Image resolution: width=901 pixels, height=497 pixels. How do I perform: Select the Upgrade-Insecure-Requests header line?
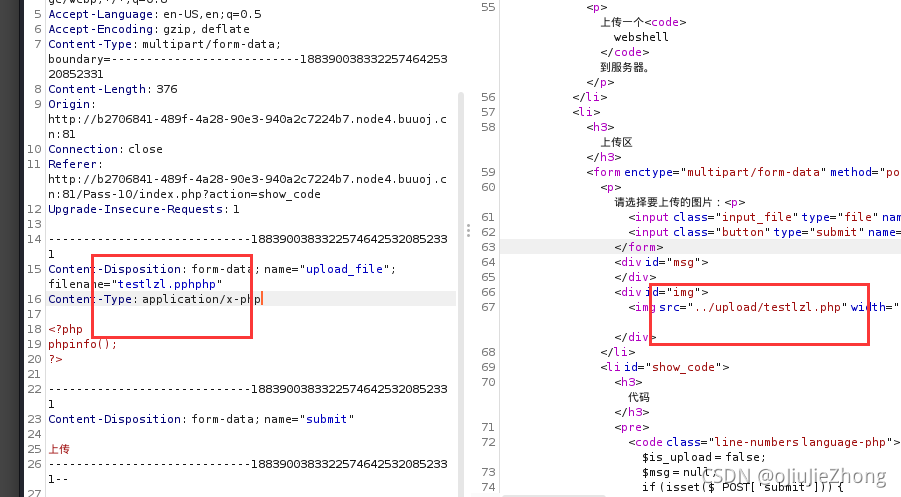click(144, 209)
